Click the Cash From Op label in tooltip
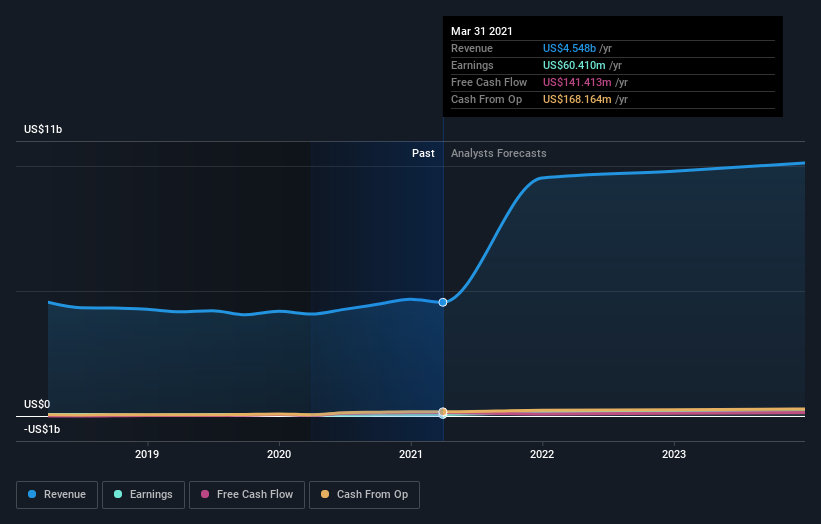The image size is (821, 524). (x=486, y=99)
